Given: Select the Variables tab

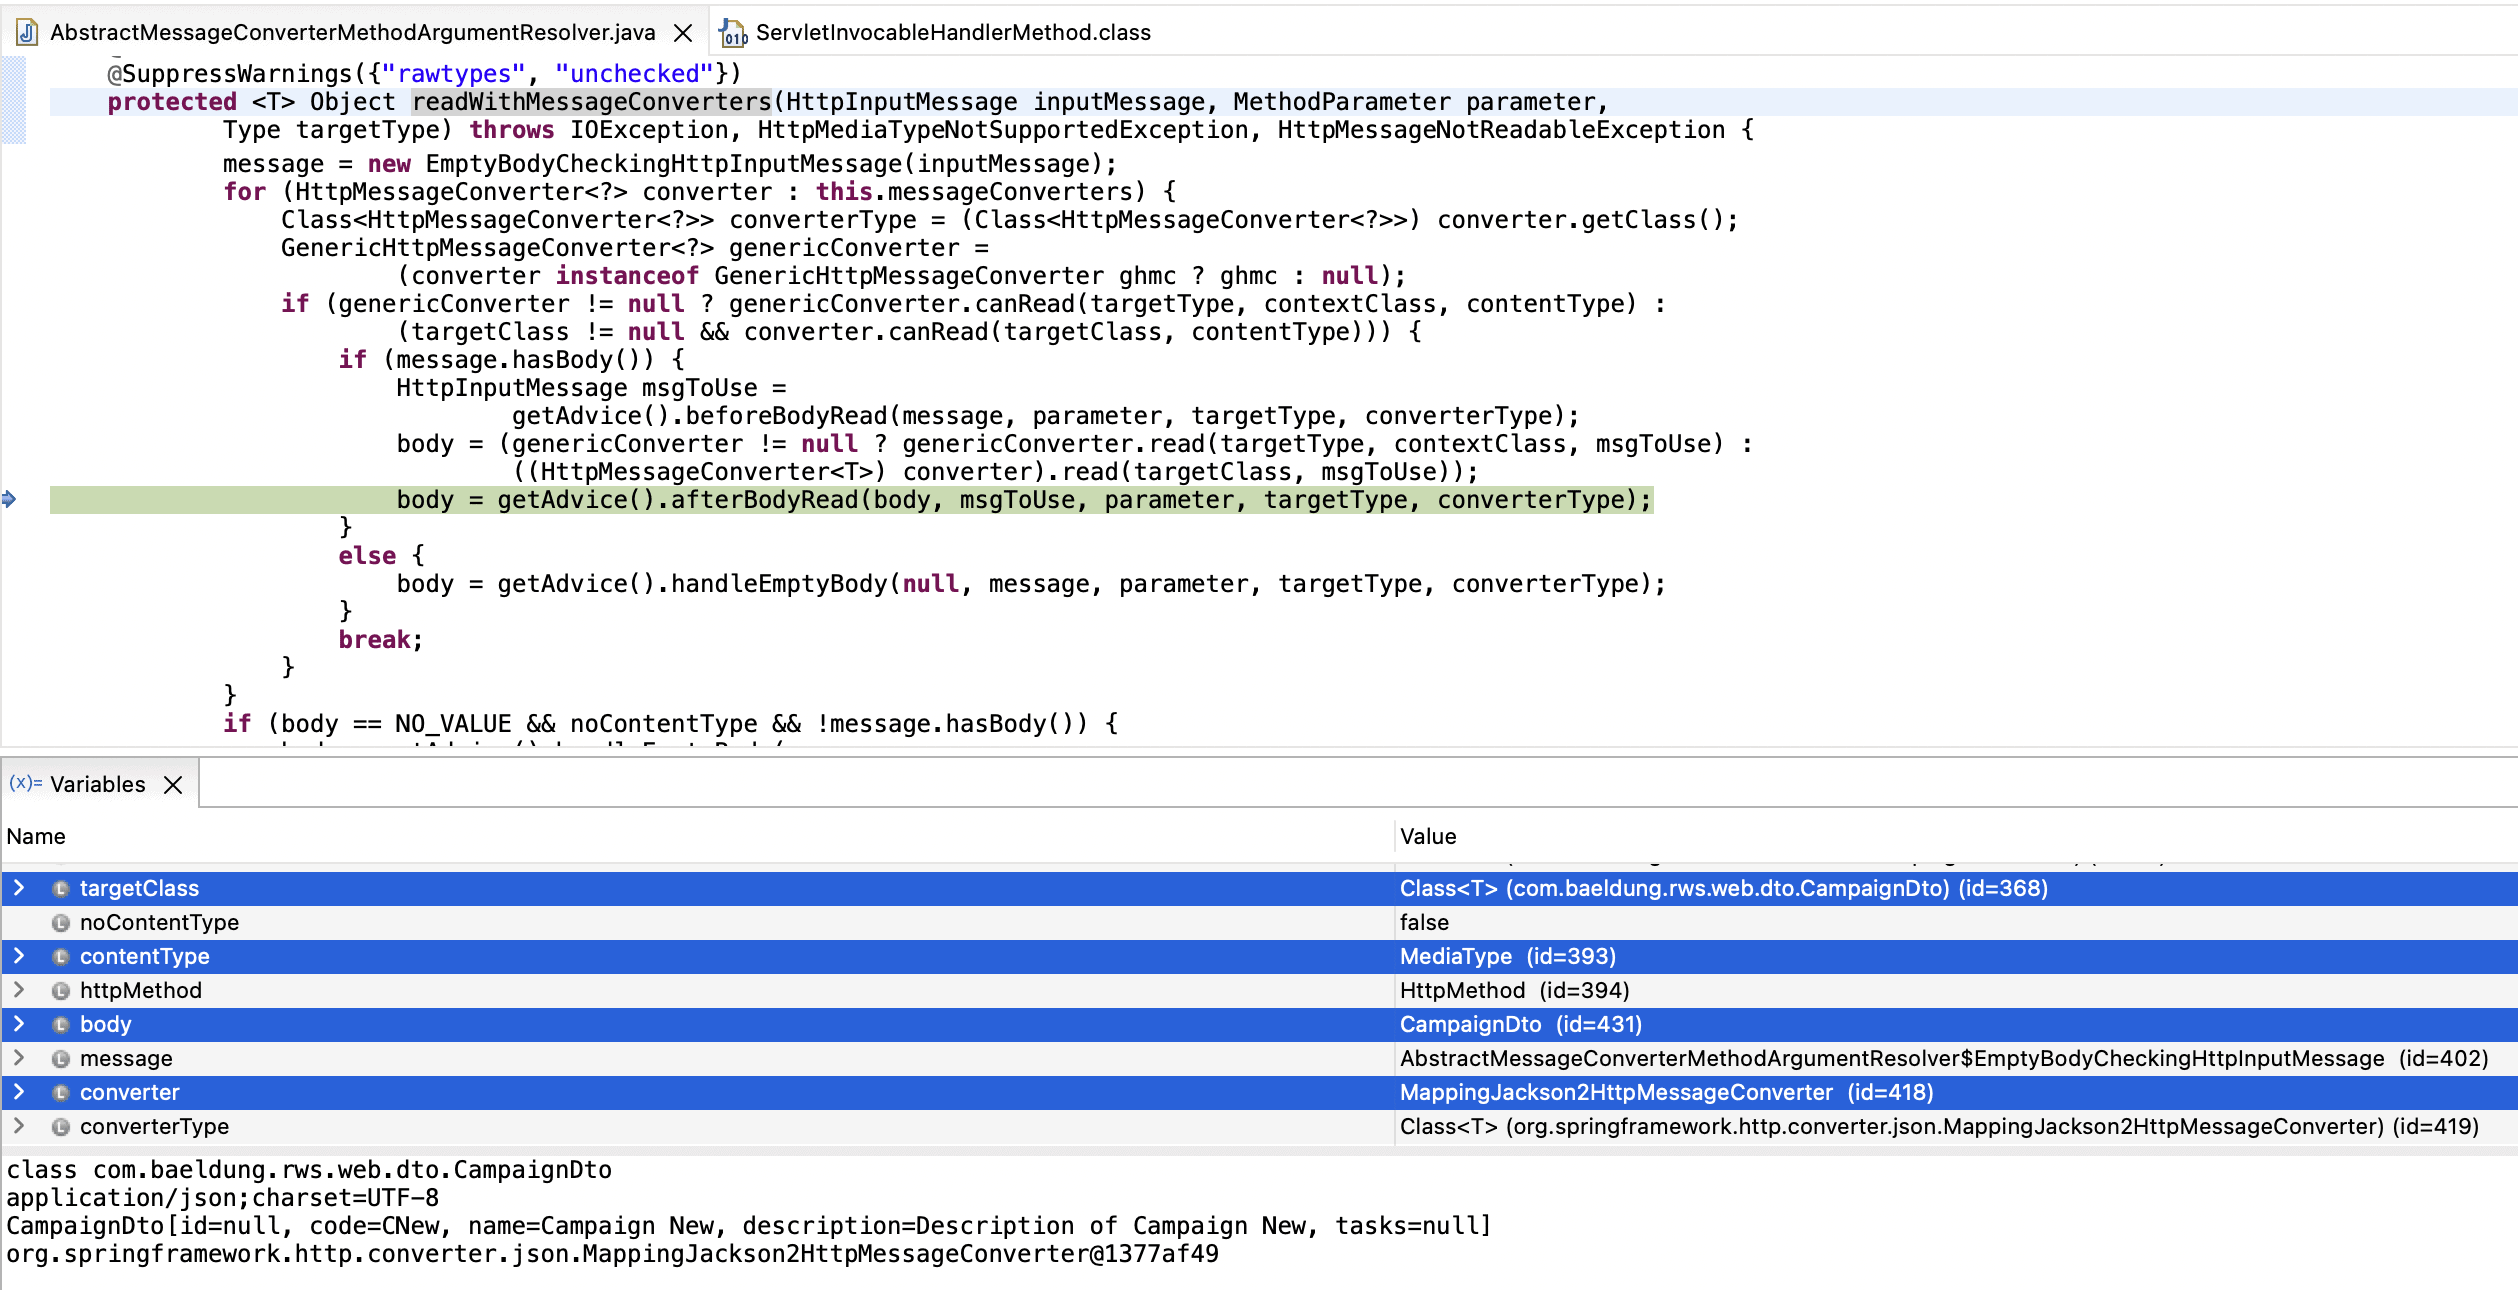Looking at the screenshot, I should click(97, 784).
